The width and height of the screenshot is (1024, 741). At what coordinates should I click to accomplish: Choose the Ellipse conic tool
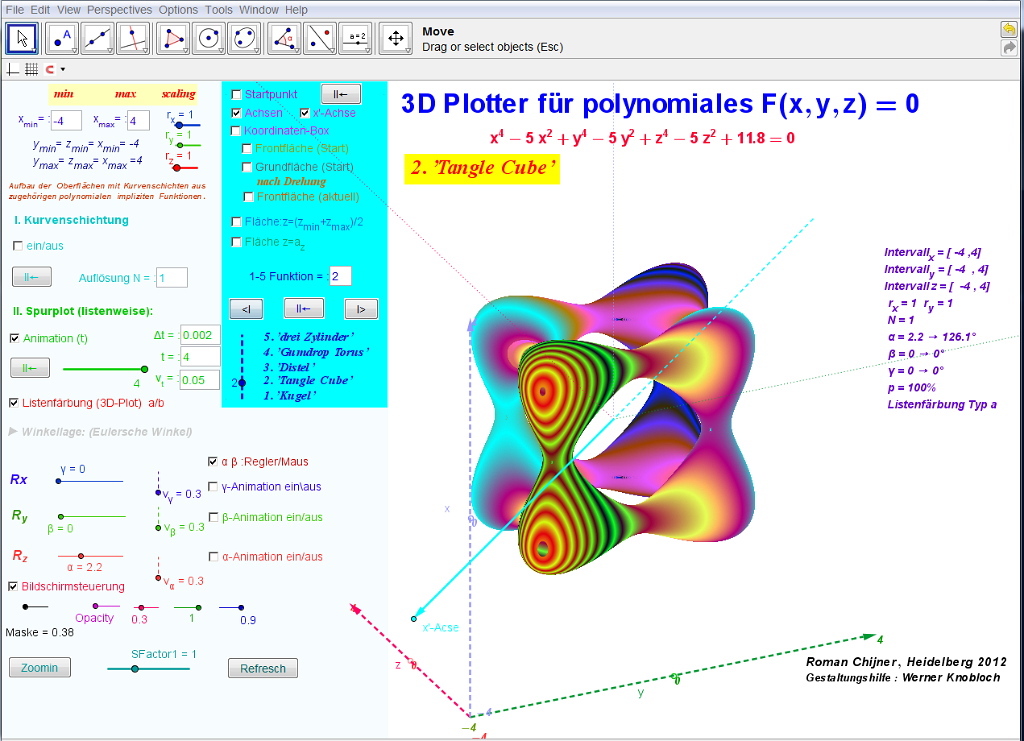coord(244,38)
